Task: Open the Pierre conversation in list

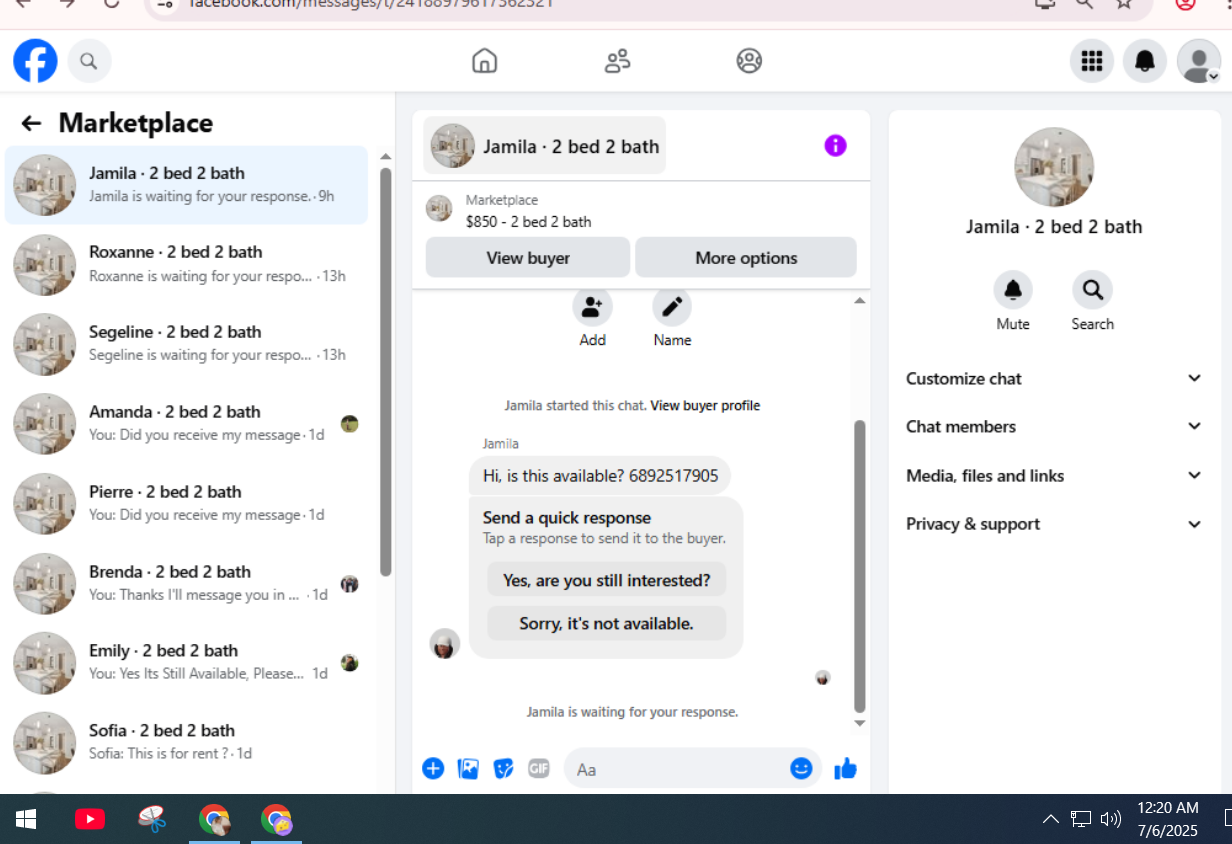Action: [x=187, y=503]
